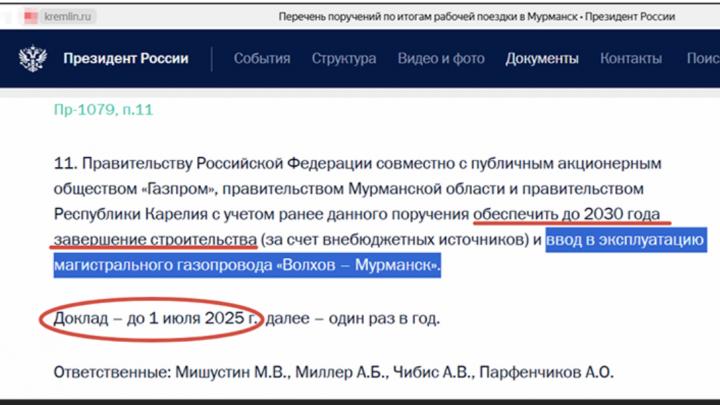Click the name Мишустин М.В.
The height and width of the screenshot is (405, 720).
(233, 372)
